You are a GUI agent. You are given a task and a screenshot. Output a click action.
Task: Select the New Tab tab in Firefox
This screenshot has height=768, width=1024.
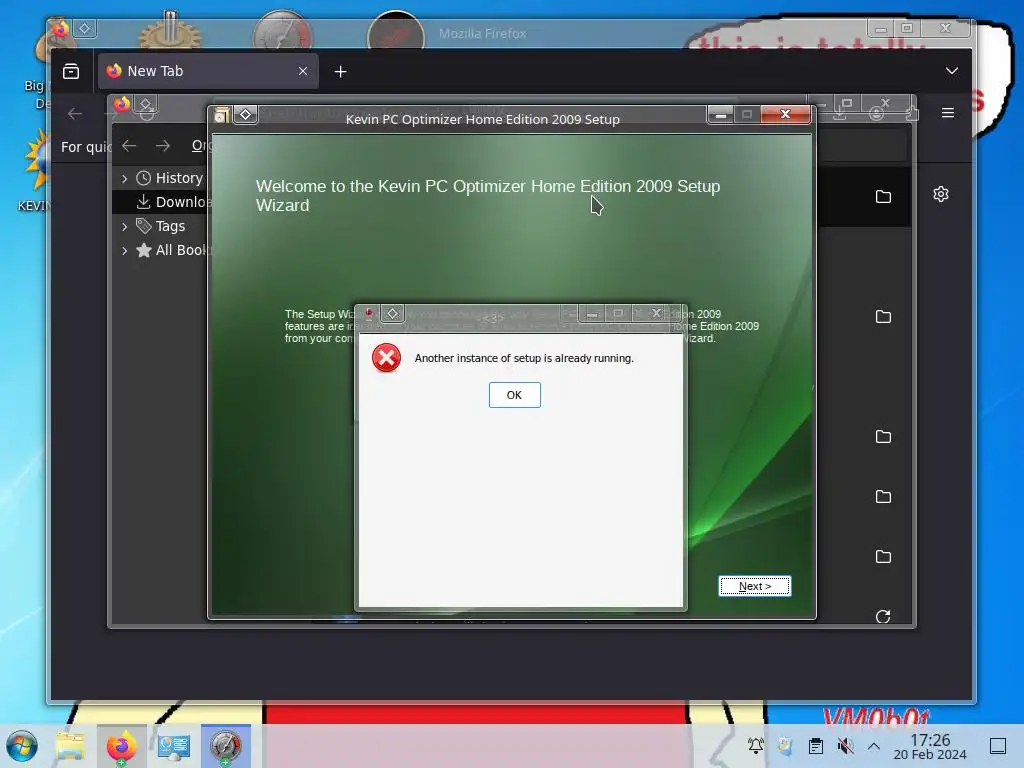click(x=208, y=71)
